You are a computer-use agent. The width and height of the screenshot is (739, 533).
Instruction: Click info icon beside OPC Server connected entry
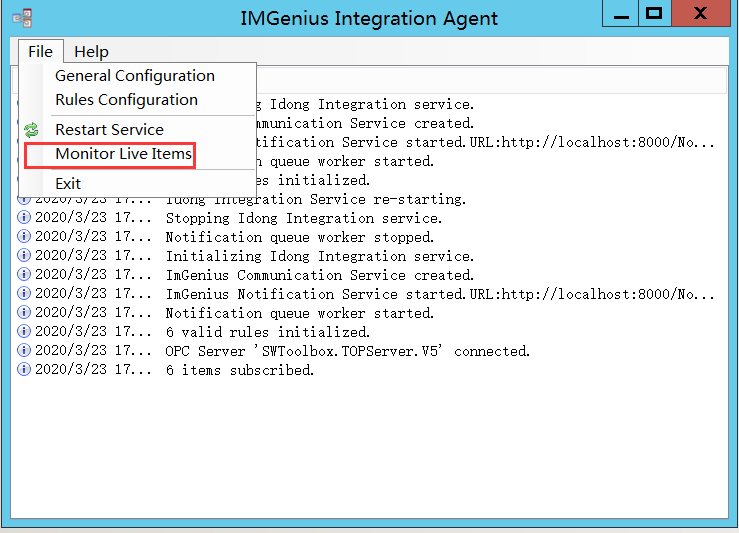pyautogui.click(x=24, y=351)
